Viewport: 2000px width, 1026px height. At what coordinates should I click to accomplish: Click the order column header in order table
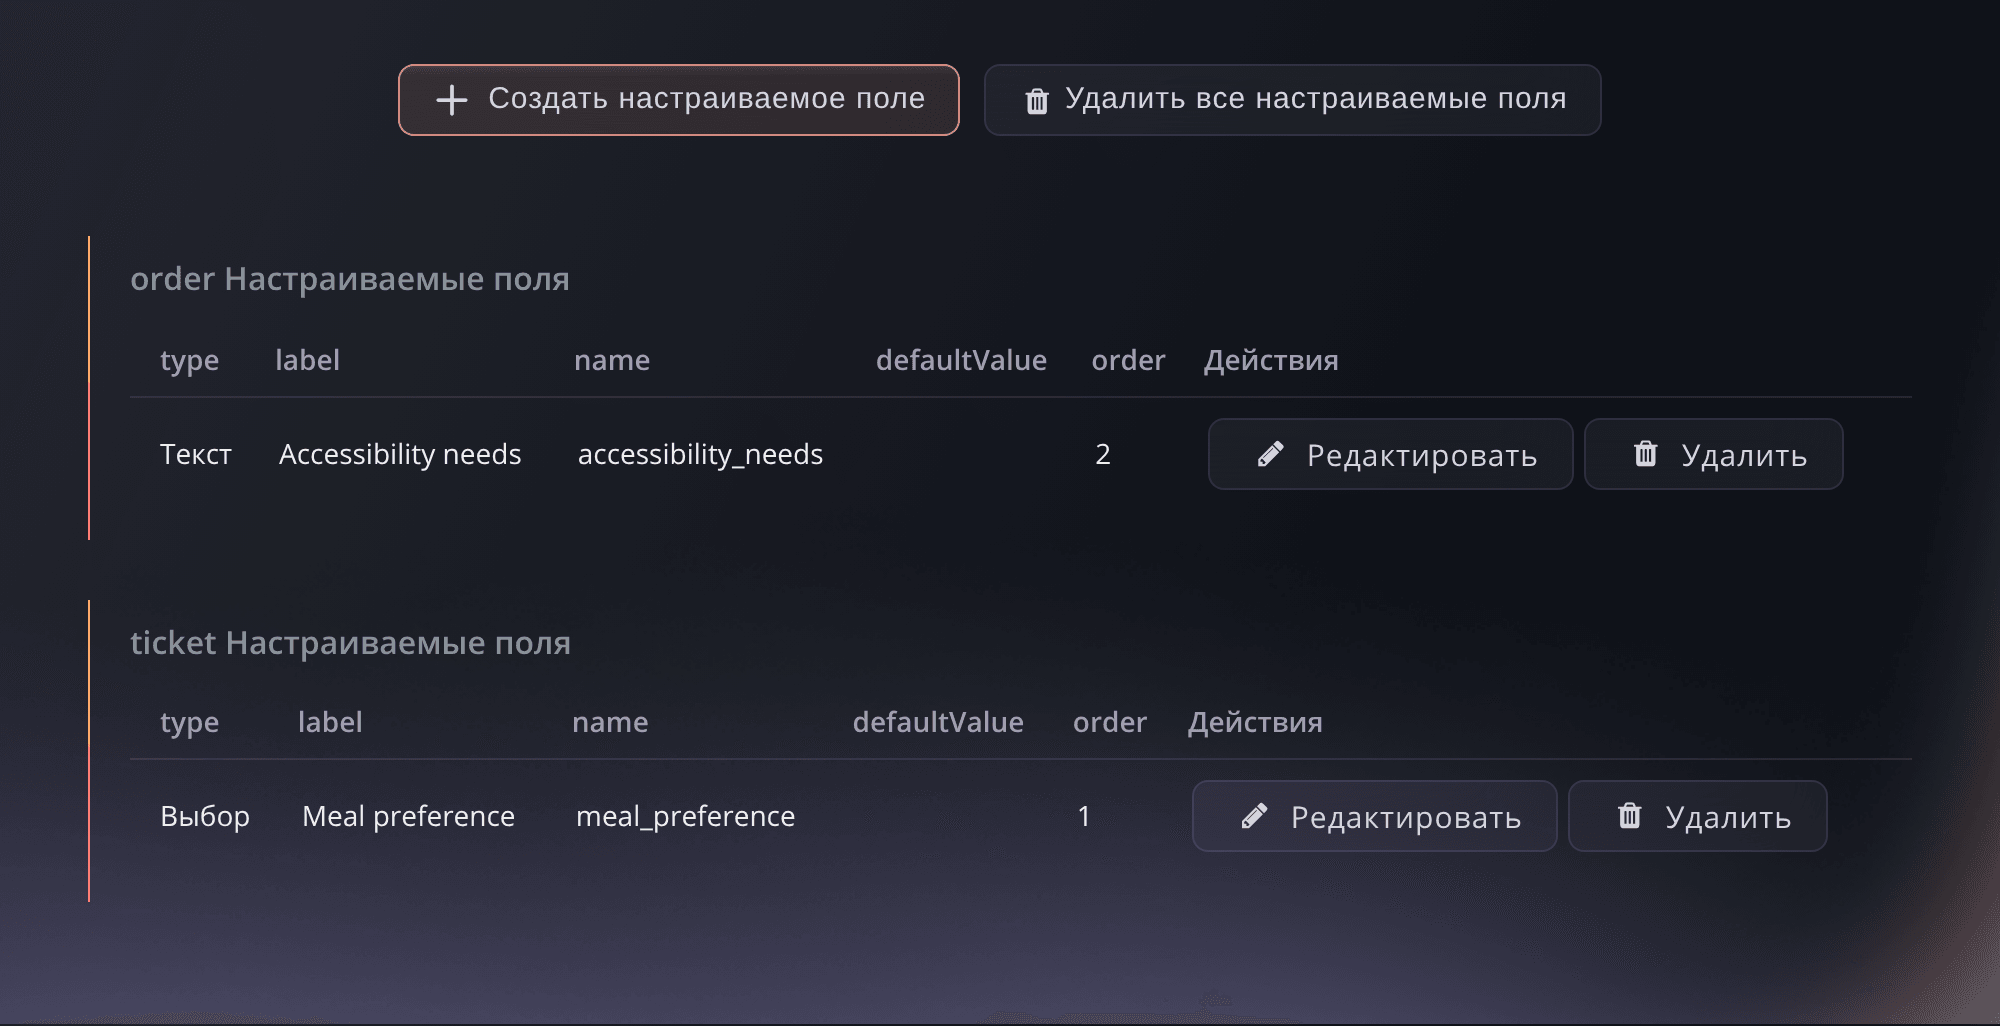tap(1128, 360)
